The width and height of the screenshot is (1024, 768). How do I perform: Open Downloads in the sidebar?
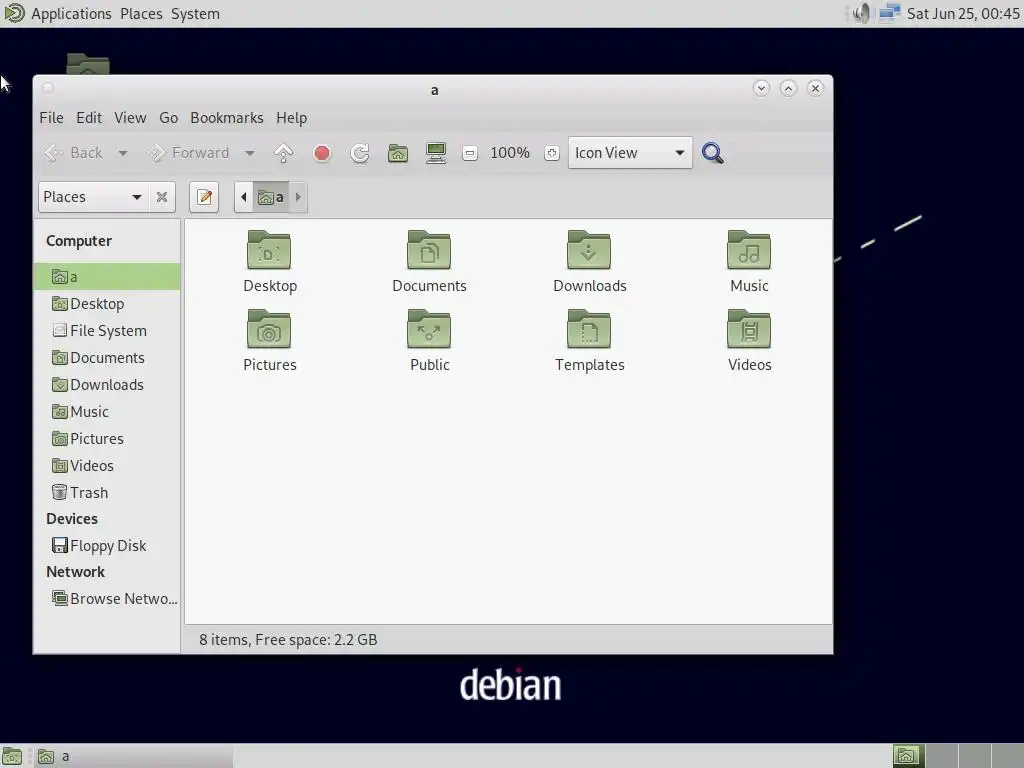pos(107,385)
